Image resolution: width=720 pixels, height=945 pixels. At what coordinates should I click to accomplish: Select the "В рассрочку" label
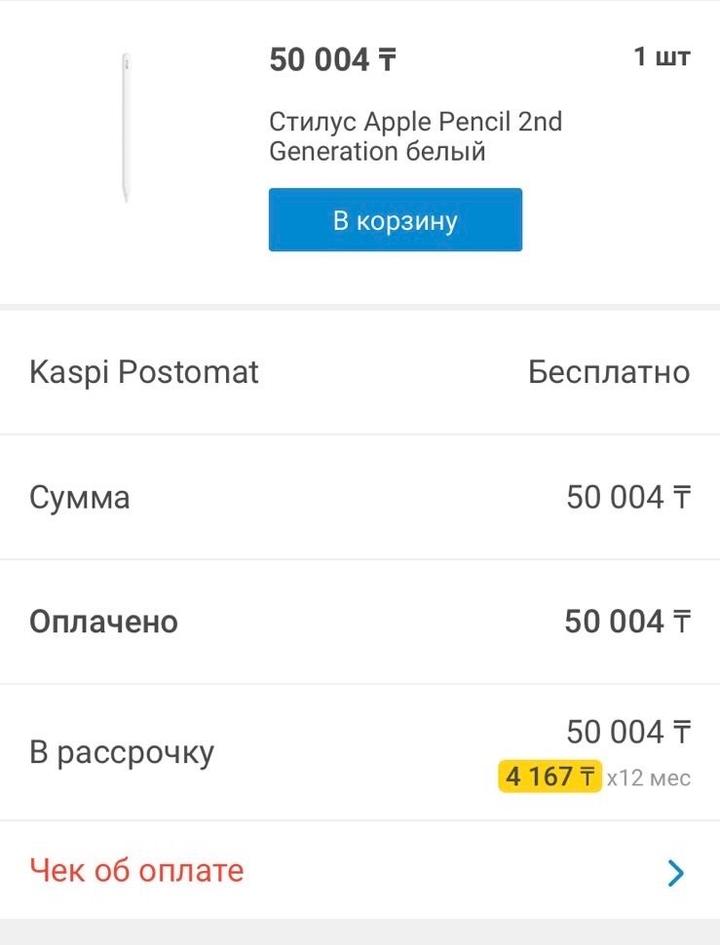click(x=122, y=753)
